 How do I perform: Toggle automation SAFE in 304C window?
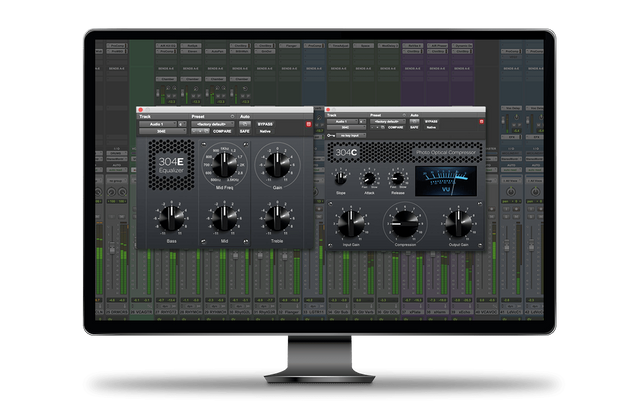(x=414, y=128)
